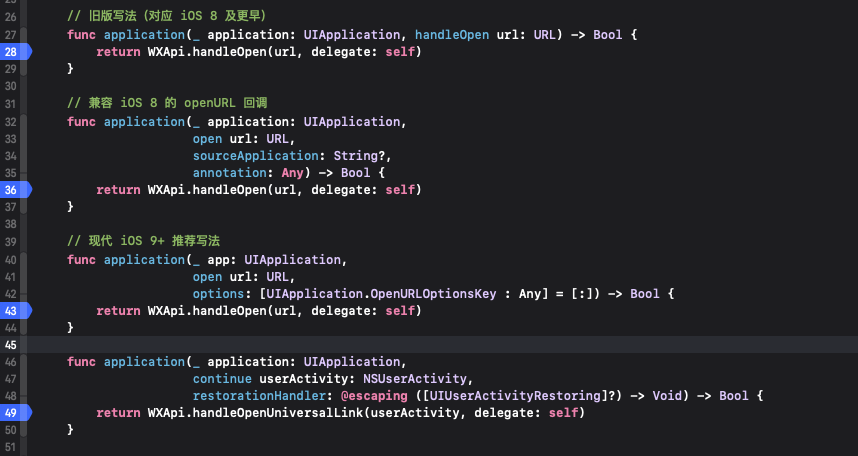Click "NSUserActivity" type on line 47

point(414,379)
